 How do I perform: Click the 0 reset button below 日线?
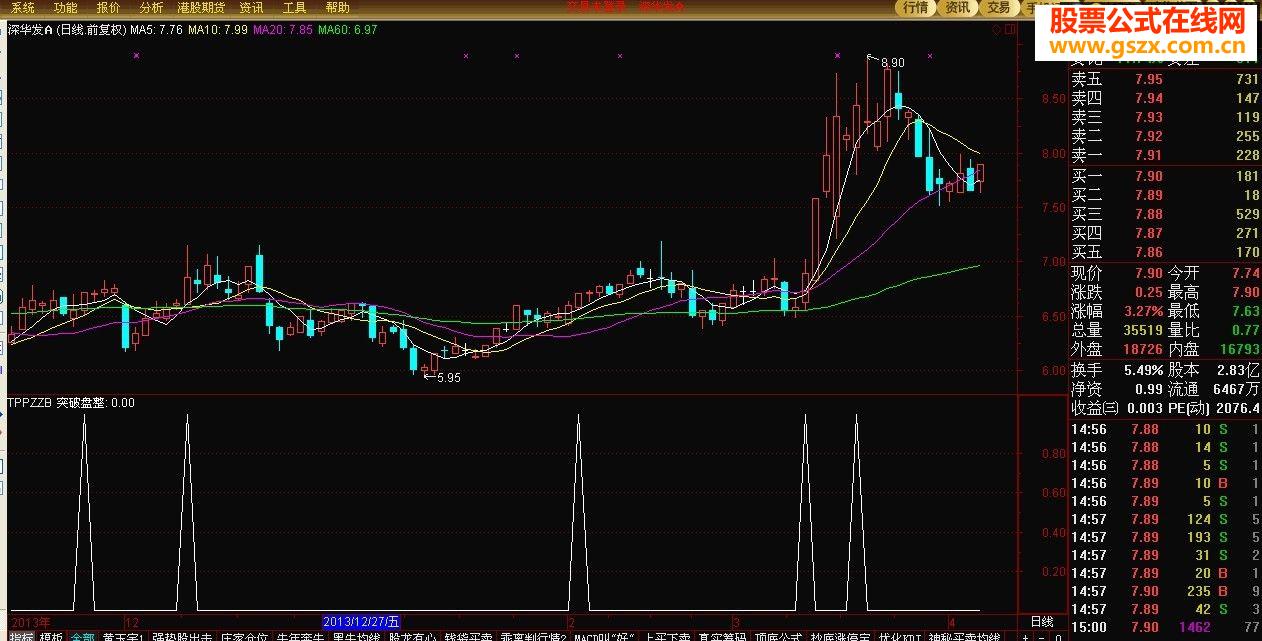[x=1057, y=636]
